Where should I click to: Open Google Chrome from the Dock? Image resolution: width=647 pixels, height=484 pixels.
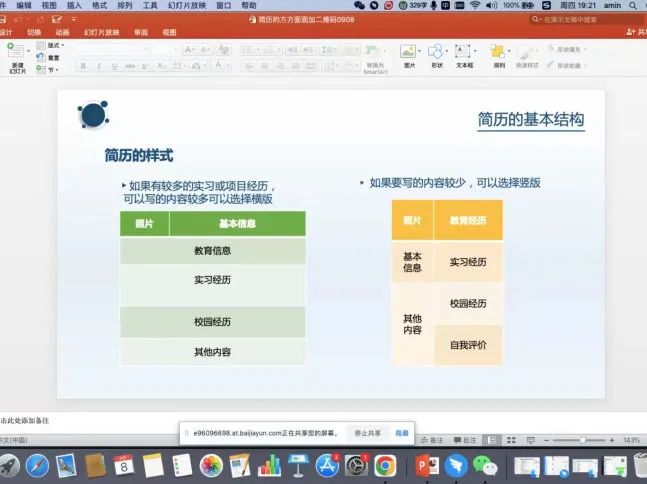coord(385,465)
